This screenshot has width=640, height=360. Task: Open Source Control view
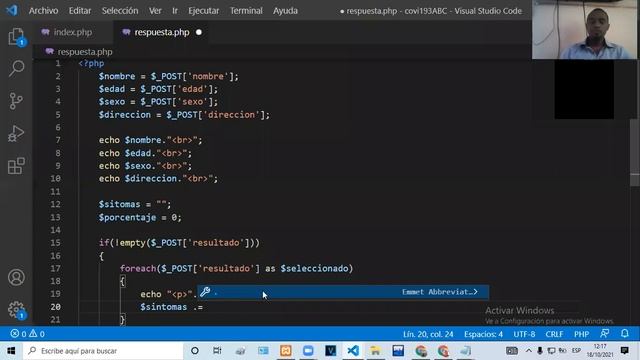pyautogui.click(x=16, y=101)
